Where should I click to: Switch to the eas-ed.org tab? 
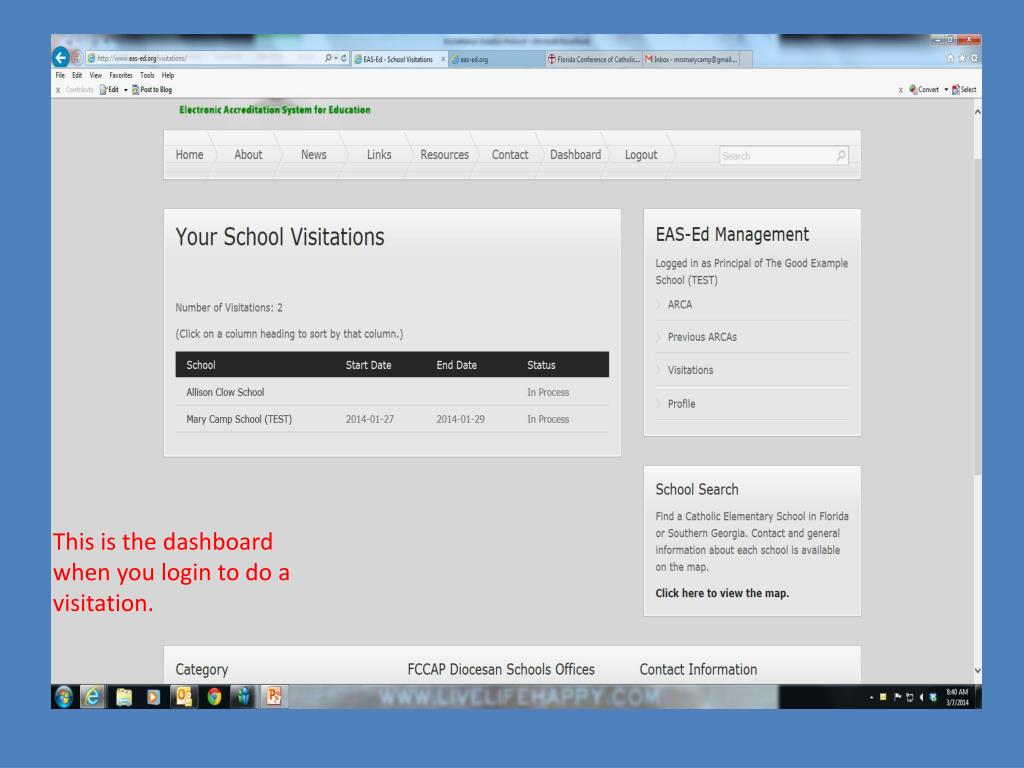tap(496, 59)
